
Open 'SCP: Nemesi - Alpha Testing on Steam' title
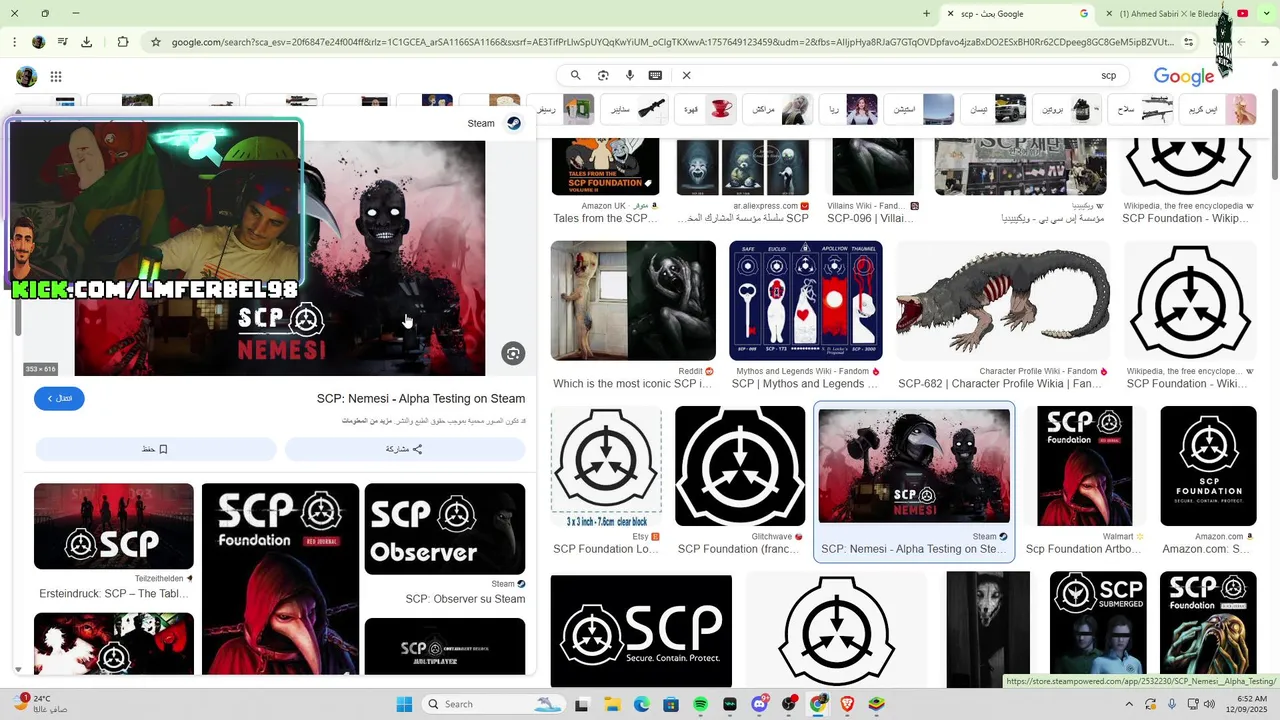point(421,398)
